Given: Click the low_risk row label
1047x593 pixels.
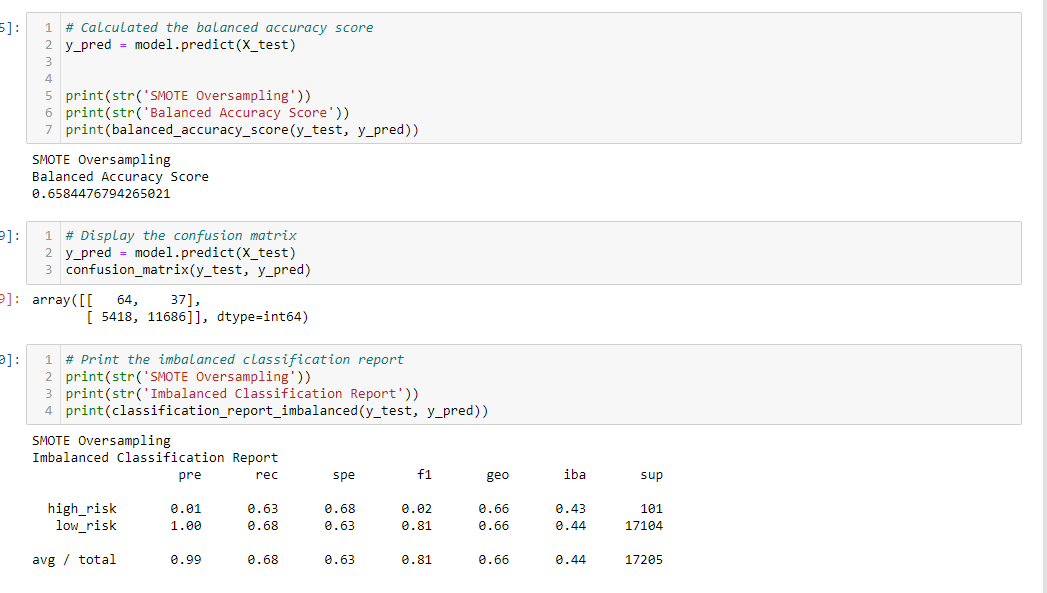Looking at the screenshot, I should pyautogui.click(x=86, y=526).
